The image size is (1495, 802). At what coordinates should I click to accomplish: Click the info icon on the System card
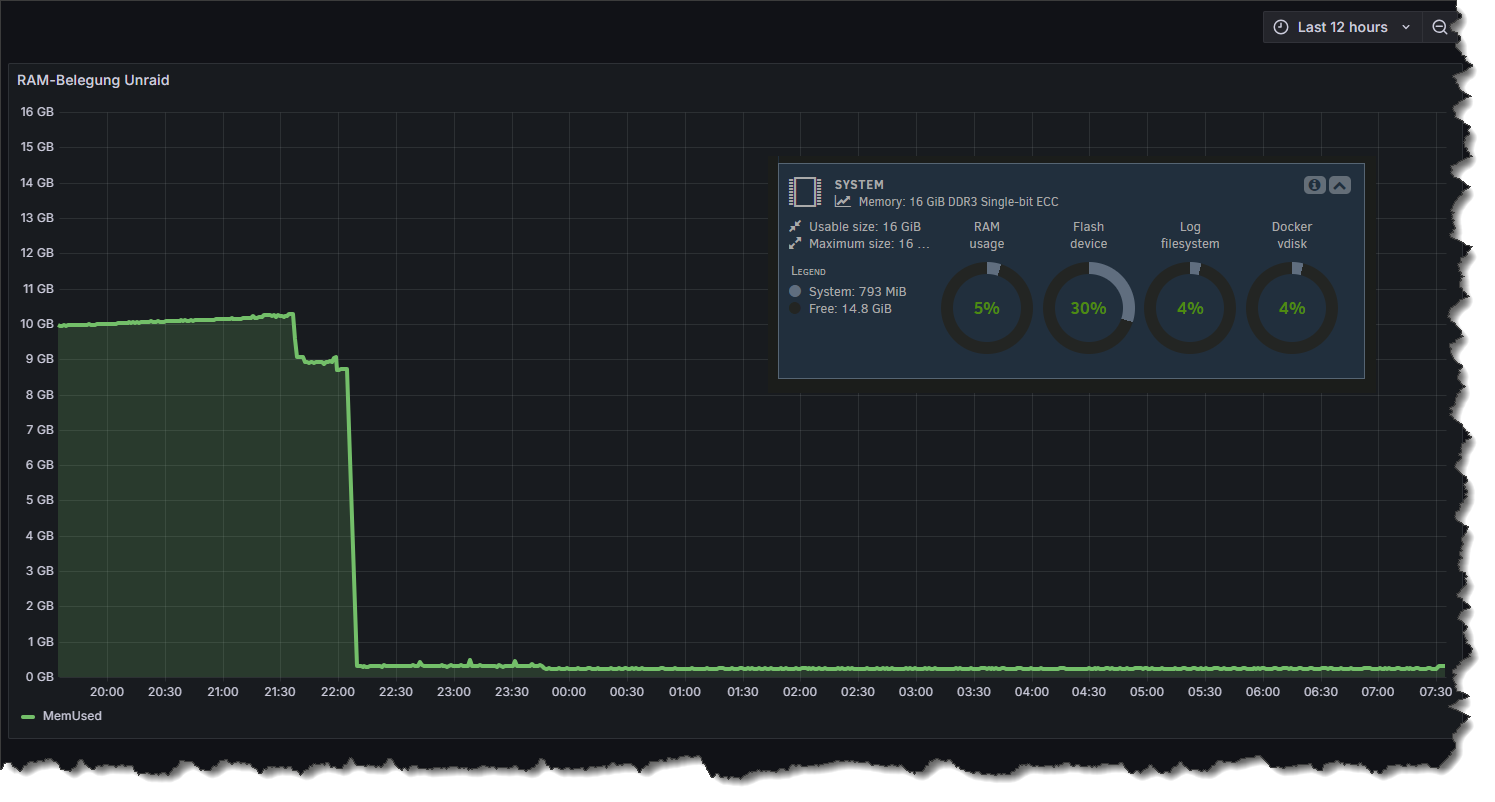[x=1315, y=185]
